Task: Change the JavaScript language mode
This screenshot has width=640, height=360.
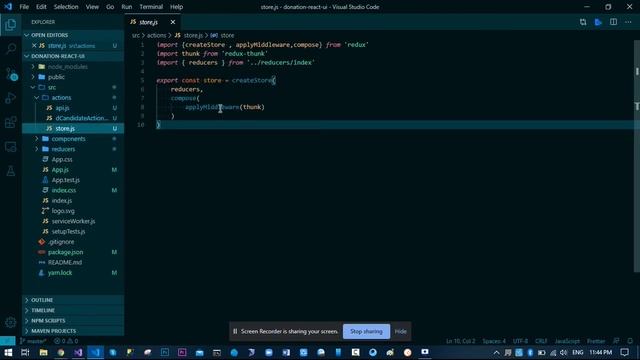Action: [x=567, y=341]
